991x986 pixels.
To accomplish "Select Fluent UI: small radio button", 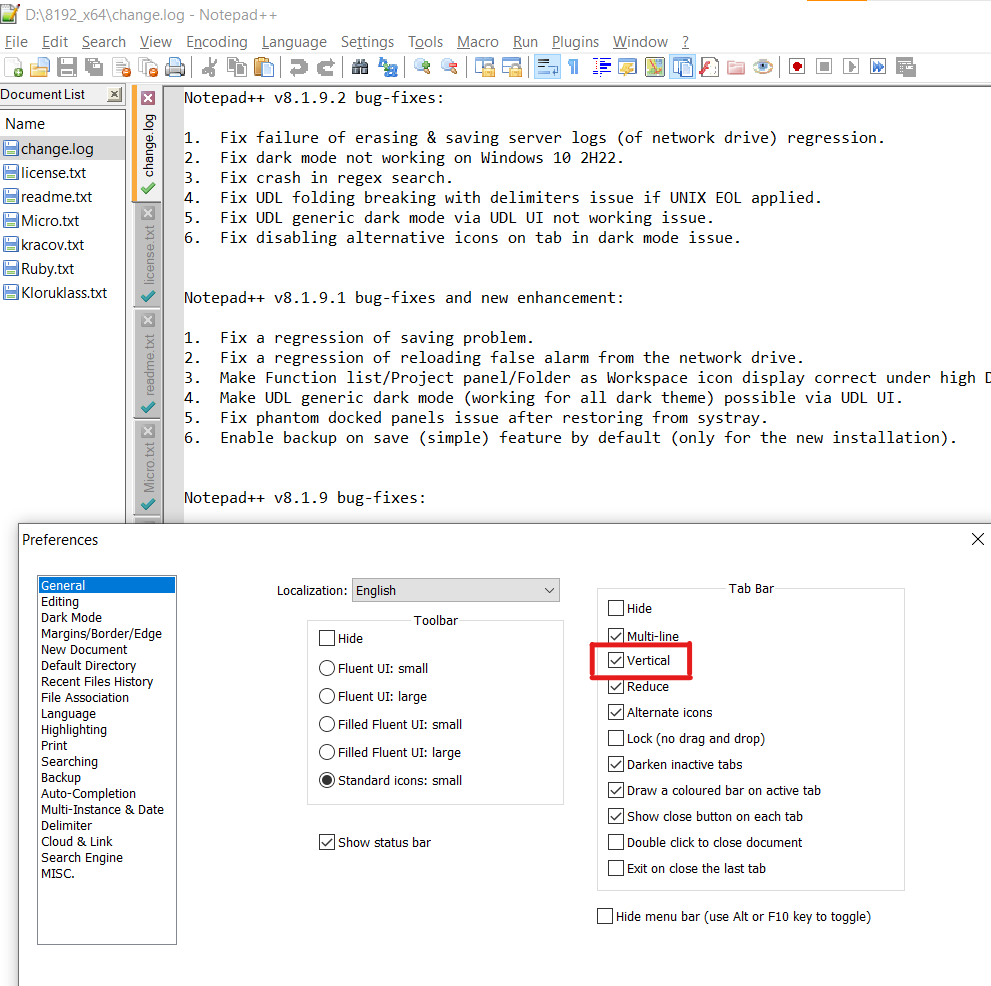I will tap(327, 668).
